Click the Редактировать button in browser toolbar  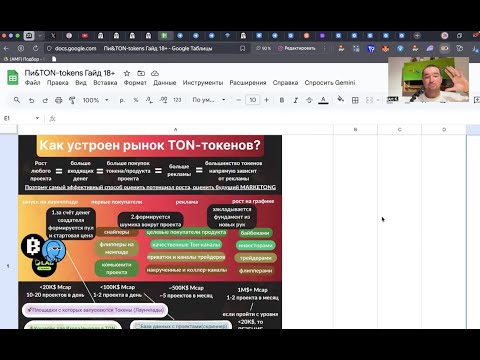[296, 48]
